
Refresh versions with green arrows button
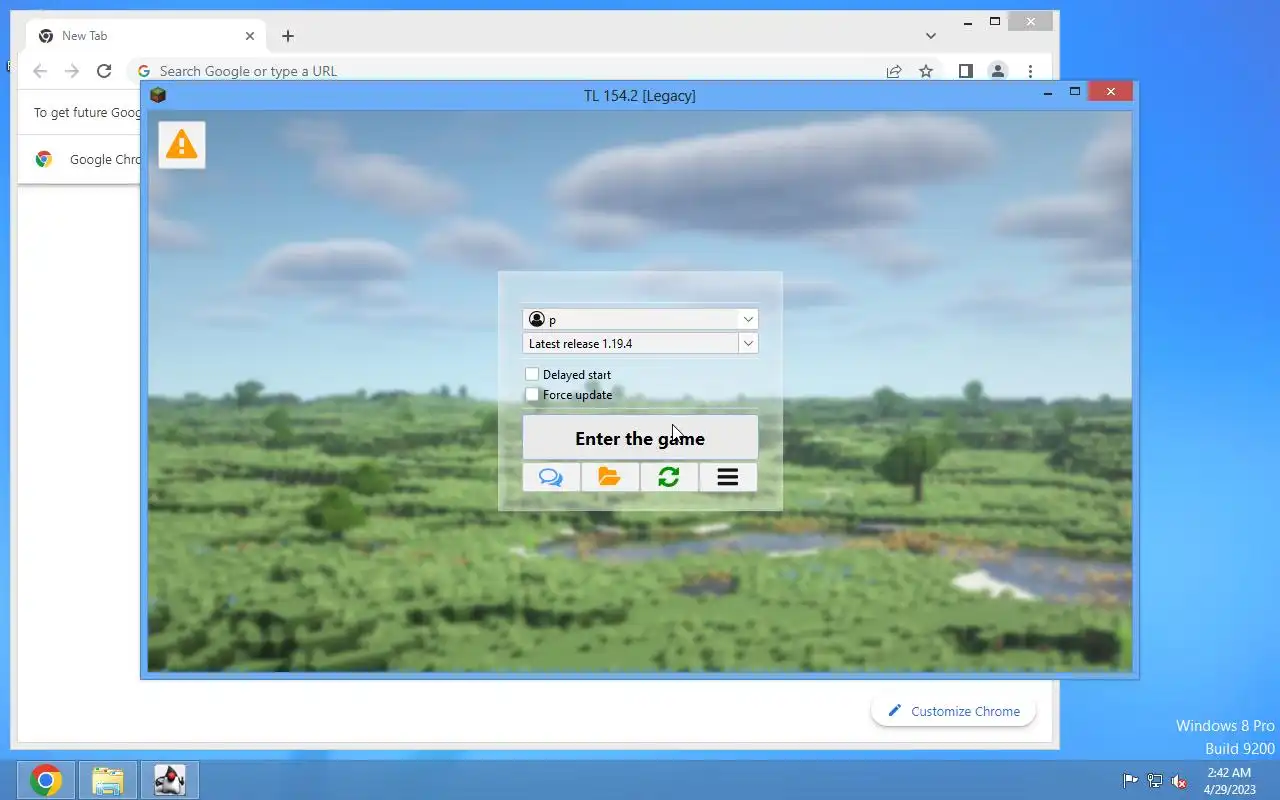(669, 477)
